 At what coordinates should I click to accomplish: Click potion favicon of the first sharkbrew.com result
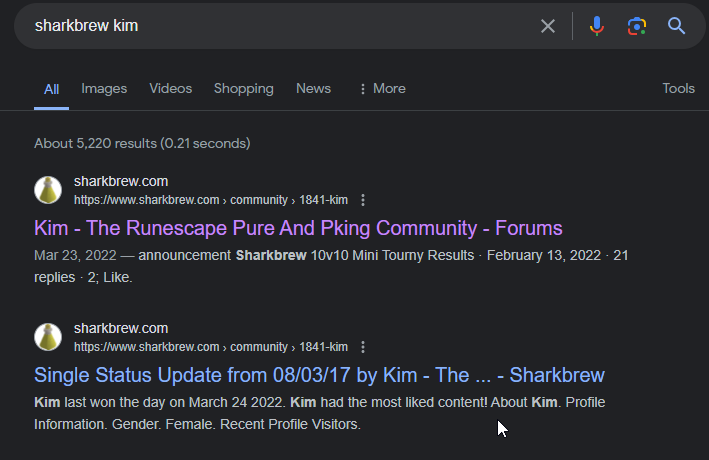(x=48, y=190)
